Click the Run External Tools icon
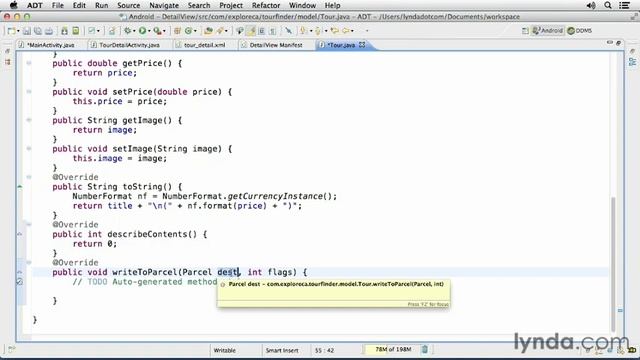640x360 pixels. [157, 31]
